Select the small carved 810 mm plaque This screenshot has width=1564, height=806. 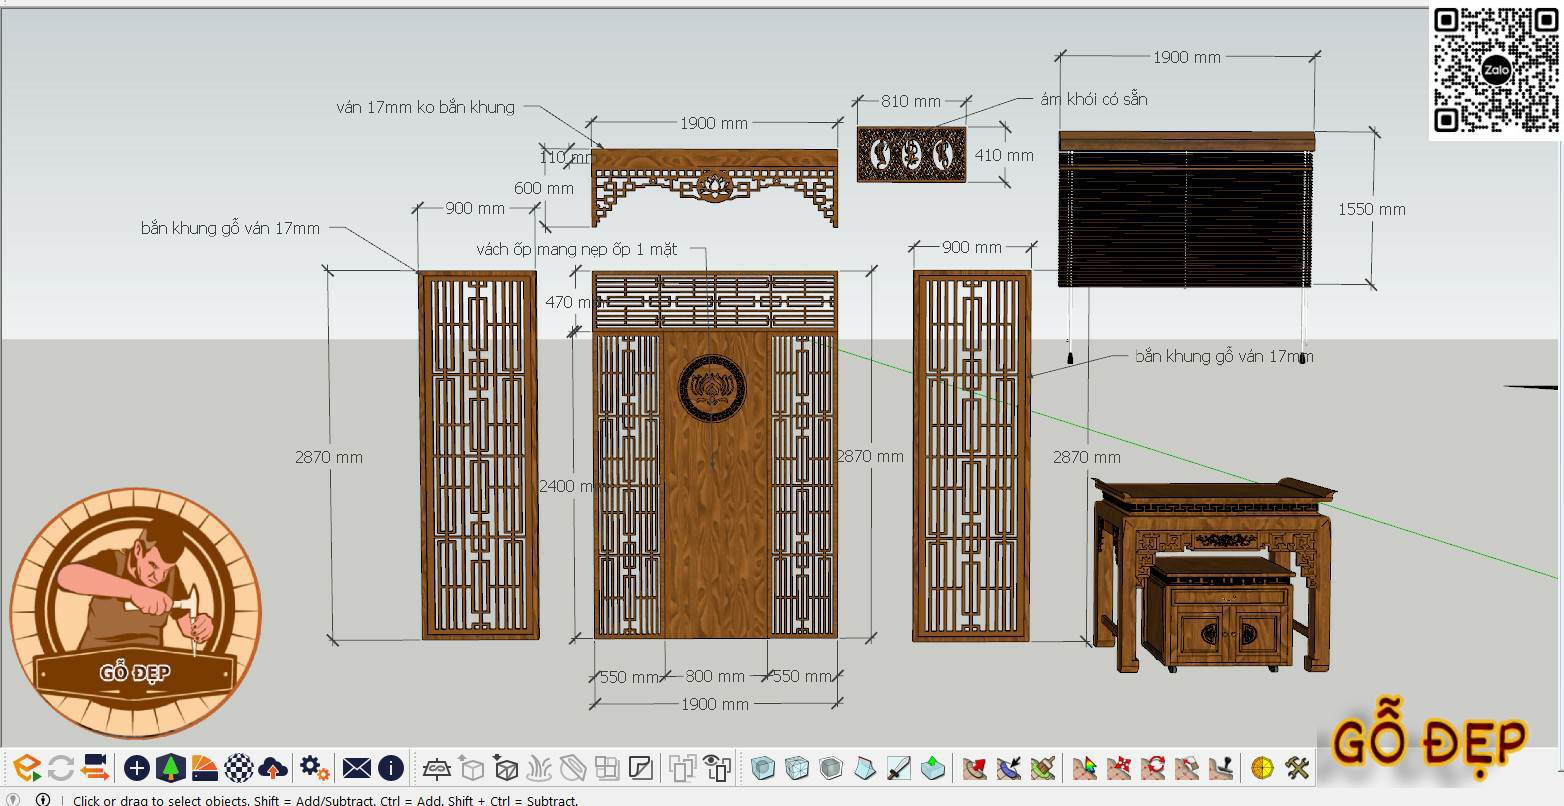(x=911, y=154)
